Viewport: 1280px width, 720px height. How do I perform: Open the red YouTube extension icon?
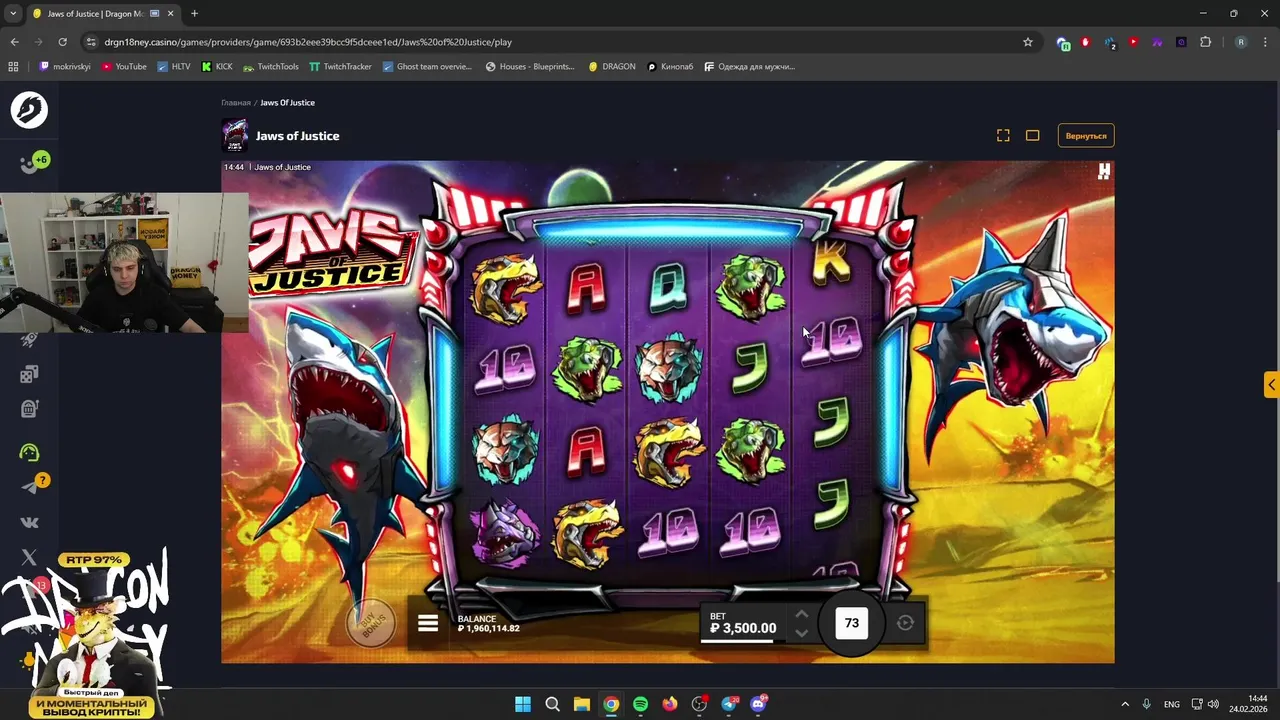coord(1133,42)
